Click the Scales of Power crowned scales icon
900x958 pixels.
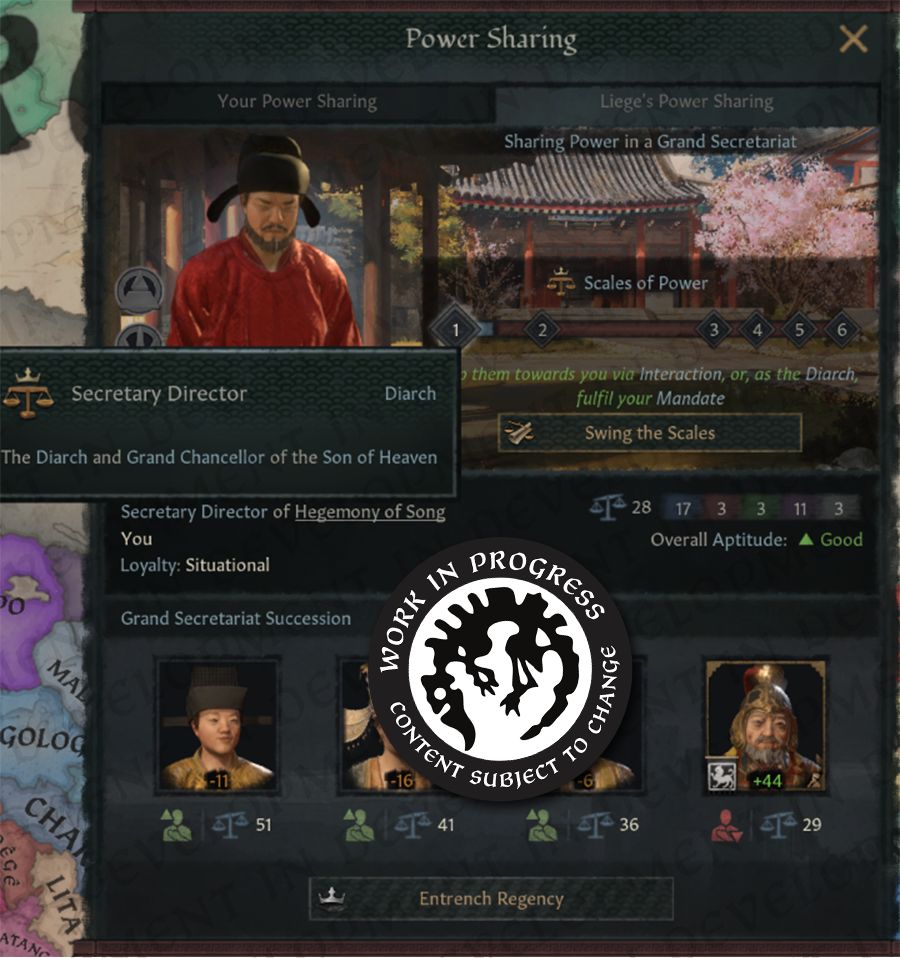point(561,282)
